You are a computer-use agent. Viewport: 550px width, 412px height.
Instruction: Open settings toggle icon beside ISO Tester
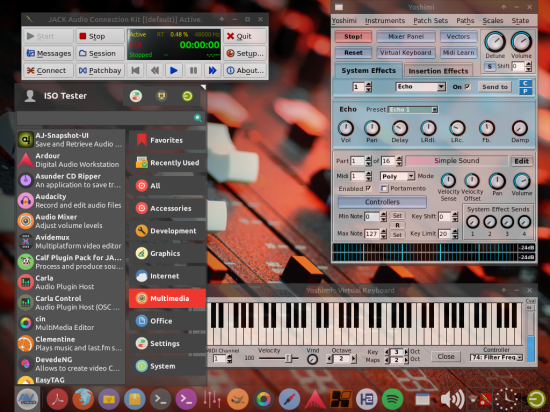136,96
